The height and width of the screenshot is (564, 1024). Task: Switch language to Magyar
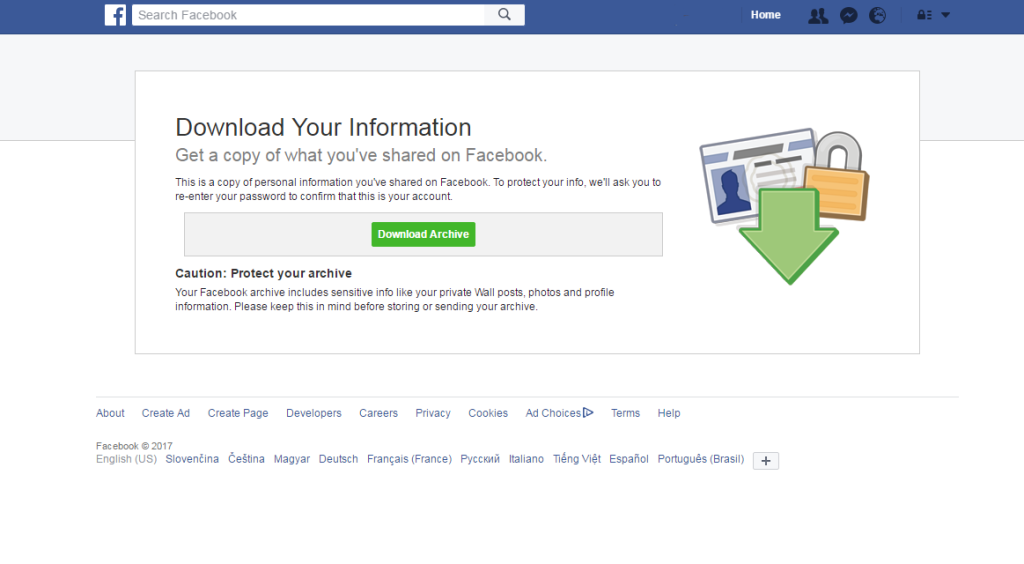tap(291, 459)
